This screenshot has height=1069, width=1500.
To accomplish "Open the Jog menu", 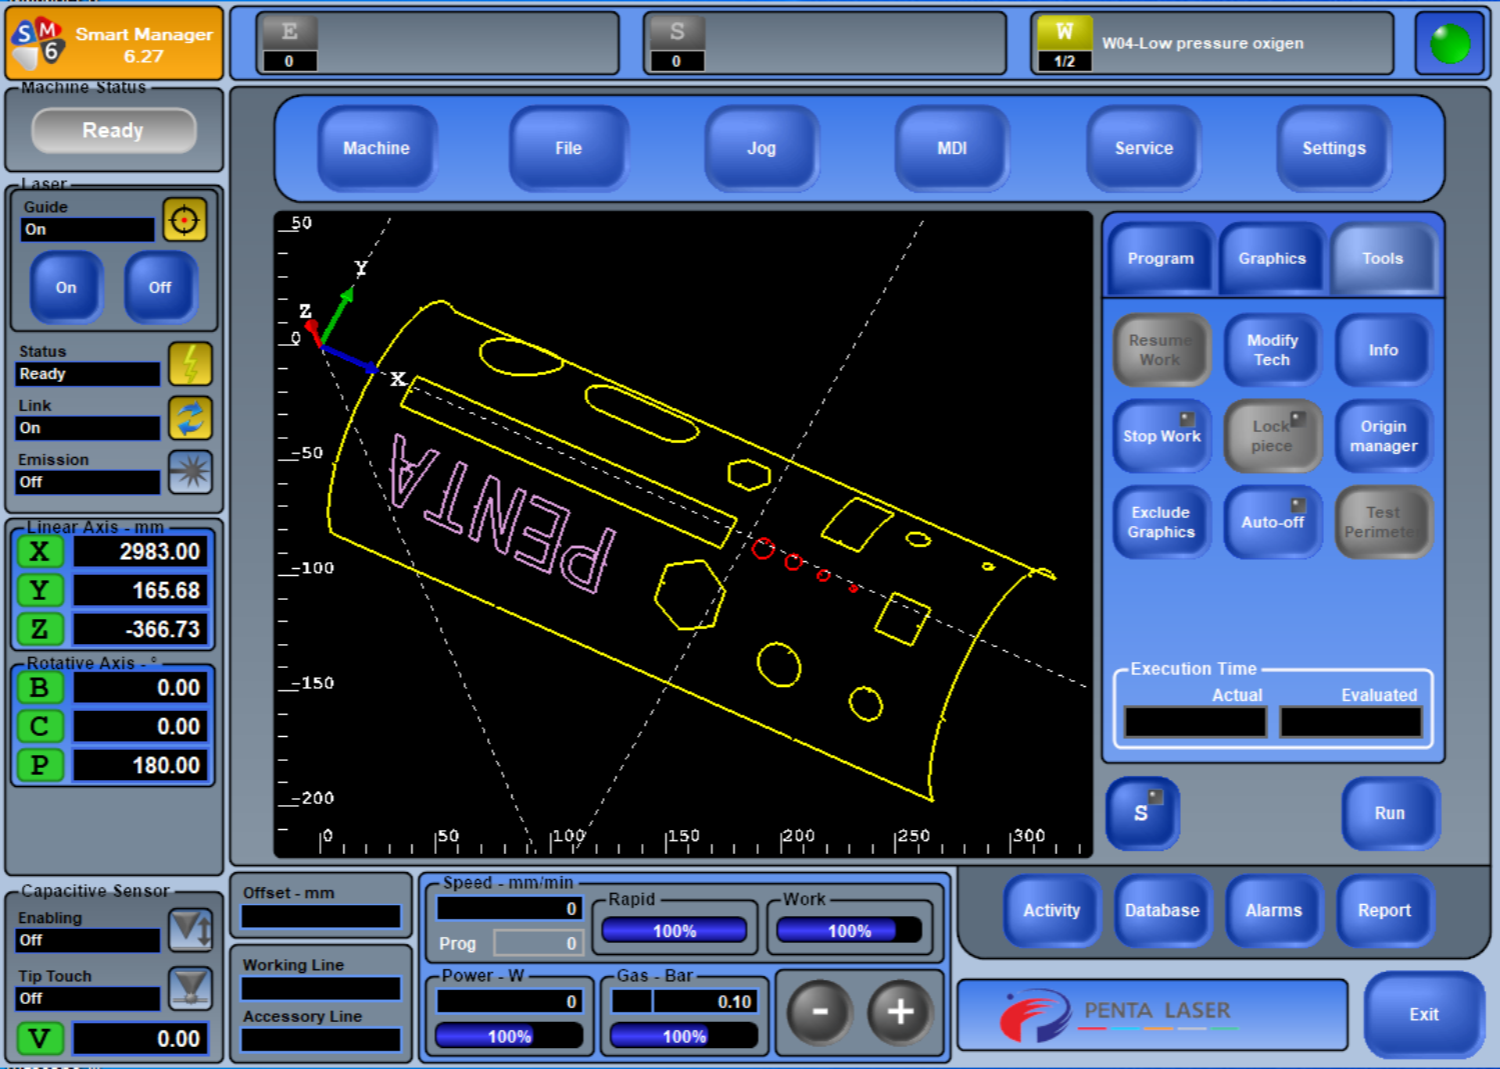I will pos(761,148).
